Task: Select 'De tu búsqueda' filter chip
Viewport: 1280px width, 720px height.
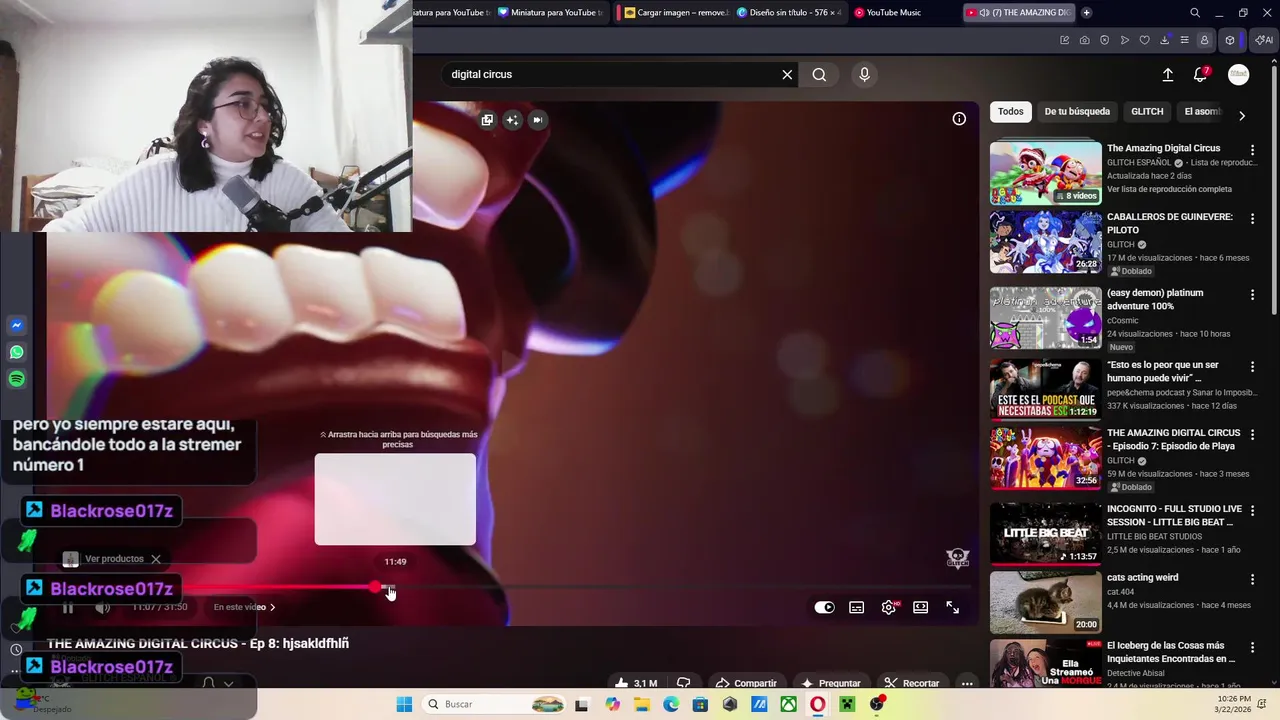Action: [1077, 112]
